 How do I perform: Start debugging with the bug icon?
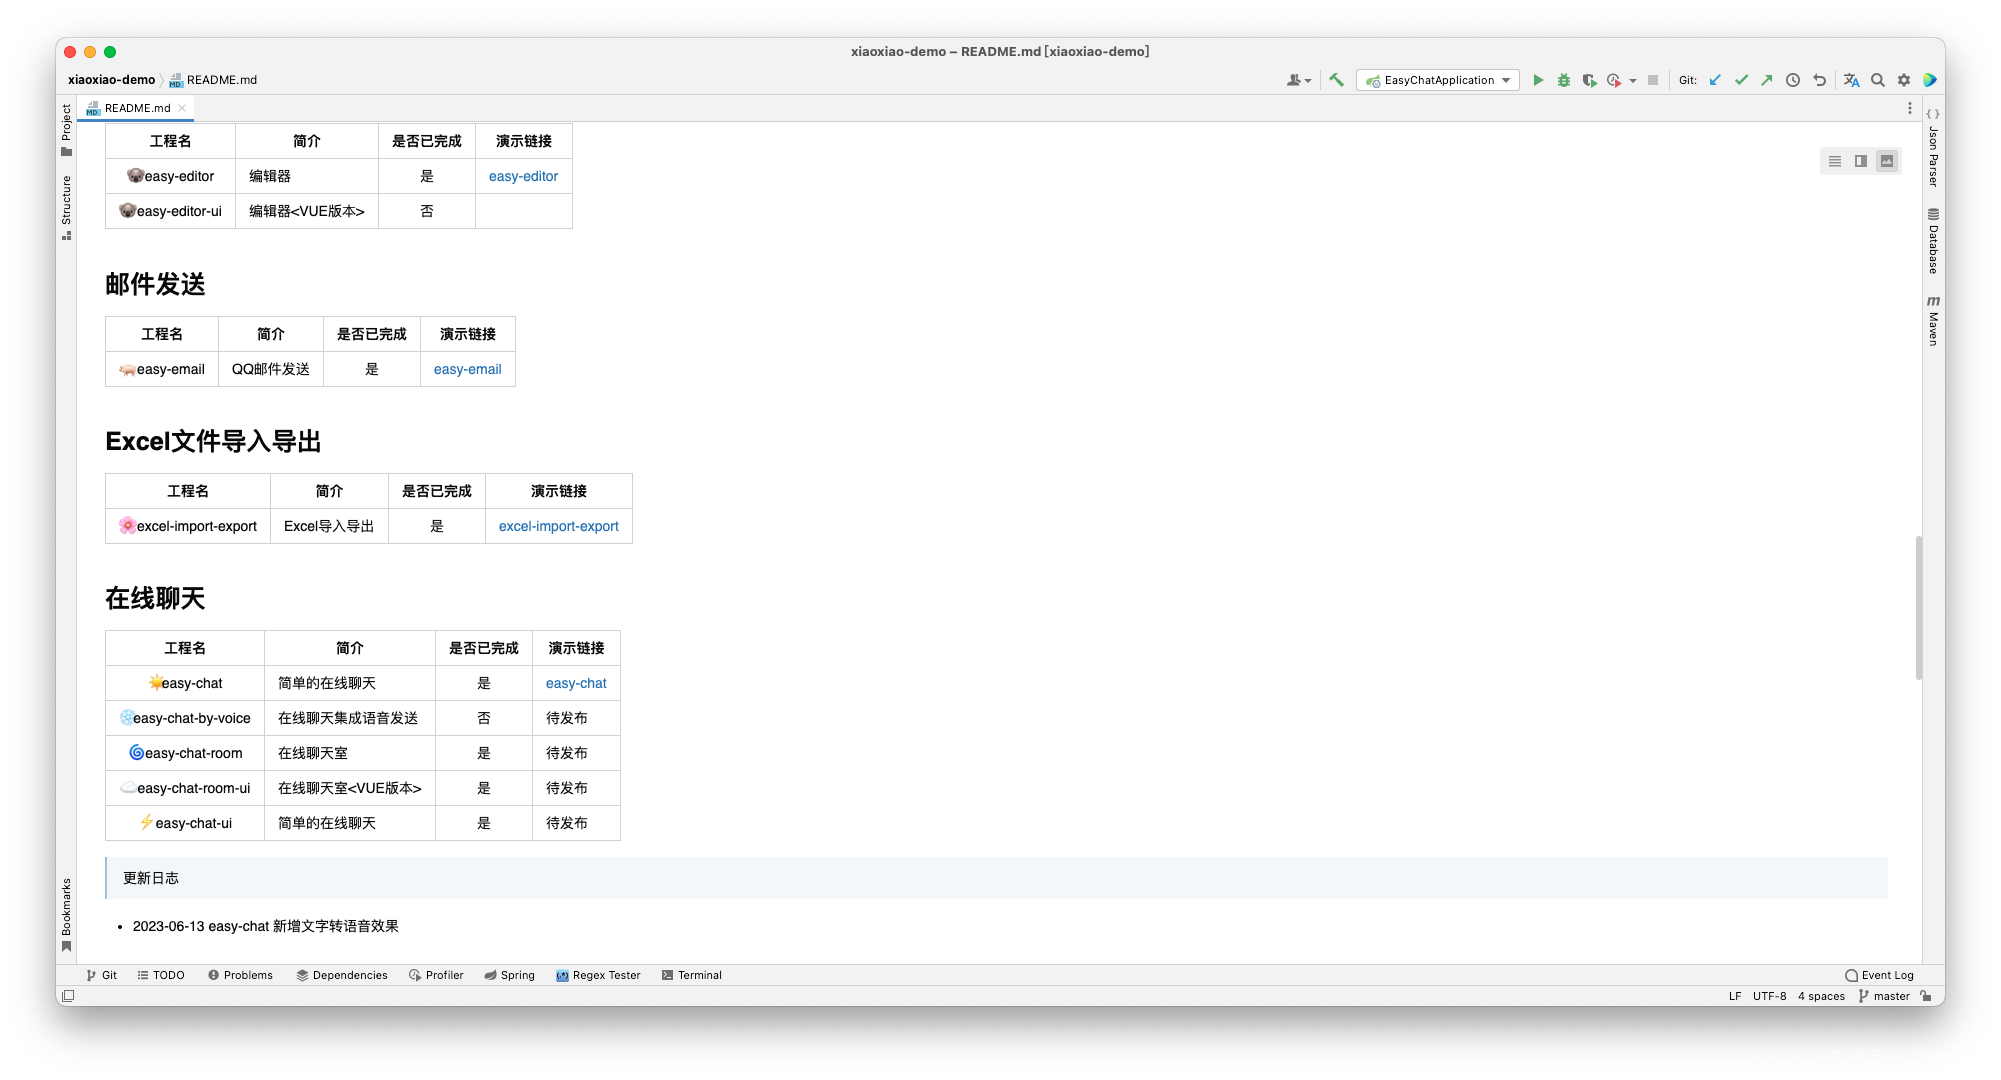click(1564, 80)
